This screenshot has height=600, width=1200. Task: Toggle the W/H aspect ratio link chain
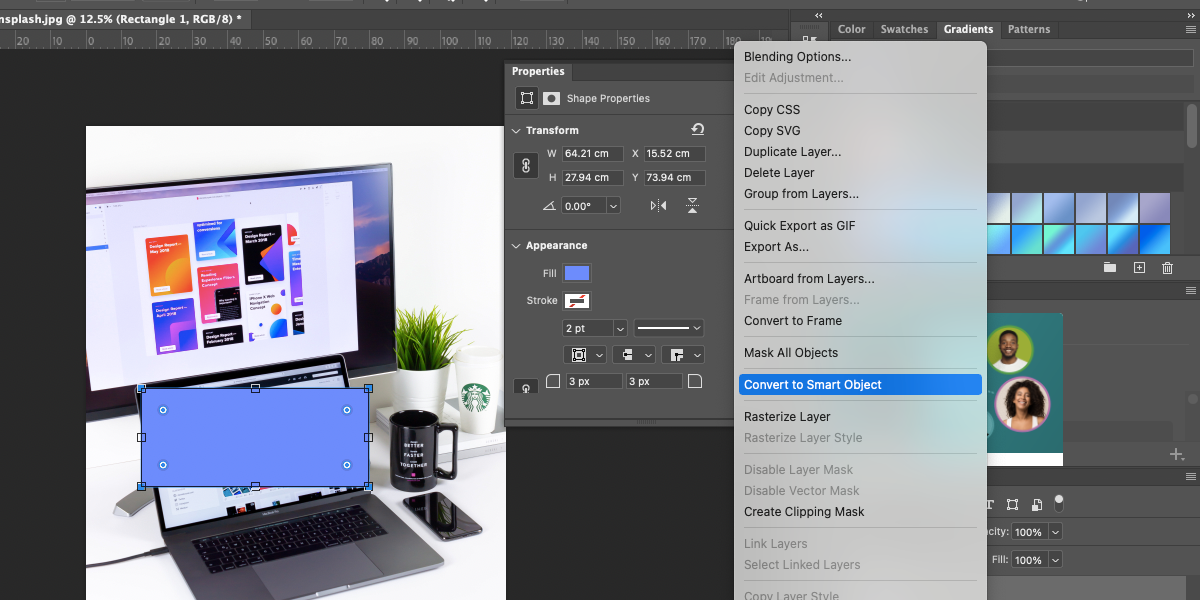point(526,165)
